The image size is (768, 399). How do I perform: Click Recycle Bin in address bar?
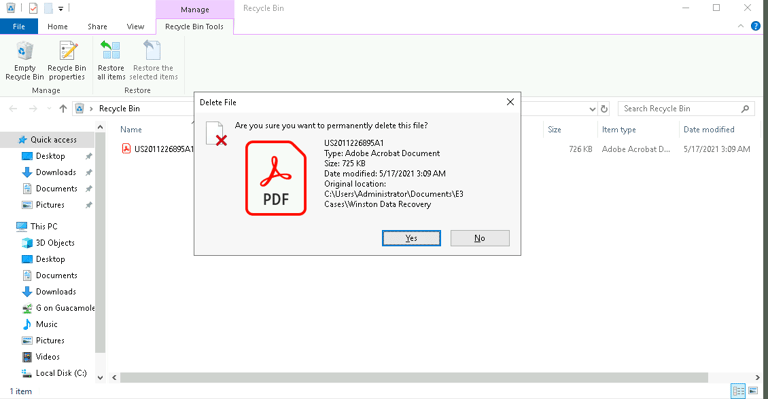pyautogui.click(x=120, y=109)
